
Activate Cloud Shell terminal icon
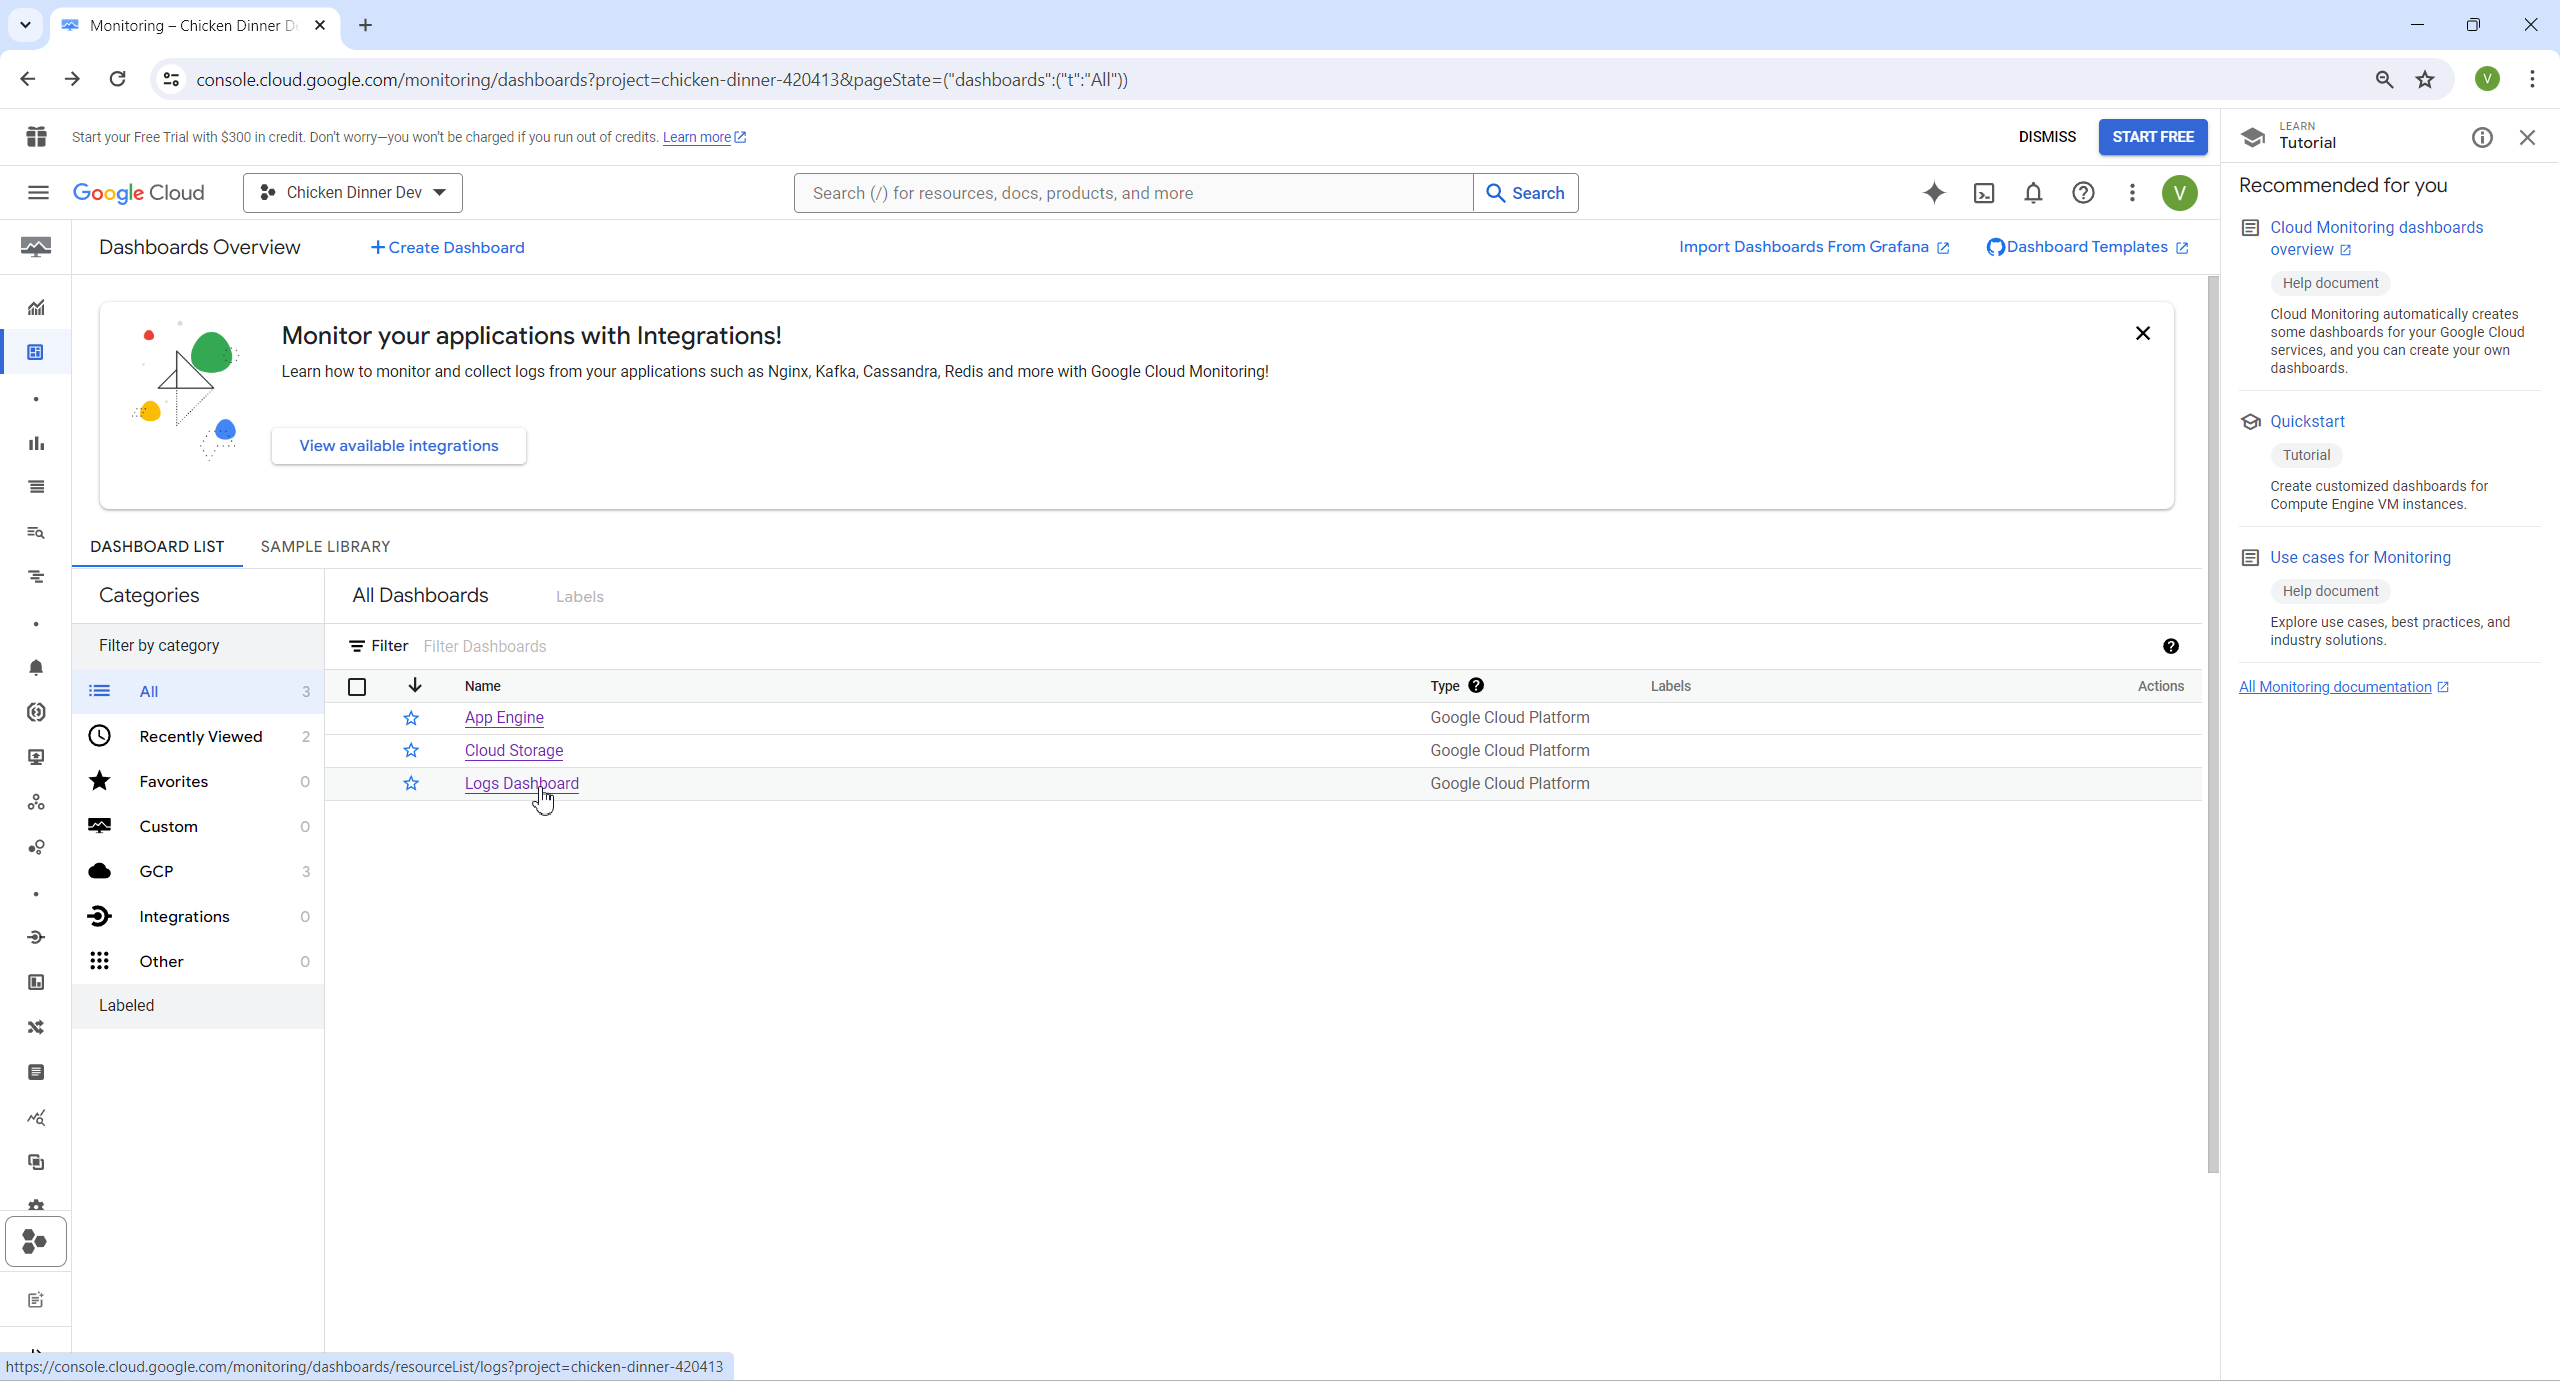tap(1984, 193)
